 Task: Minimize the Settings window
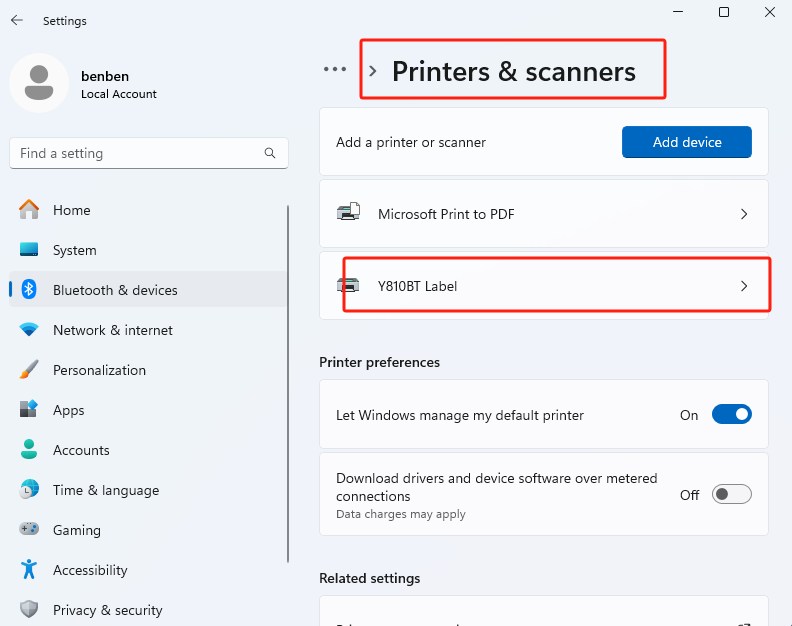pyautogui.click(x=678, y=12)
